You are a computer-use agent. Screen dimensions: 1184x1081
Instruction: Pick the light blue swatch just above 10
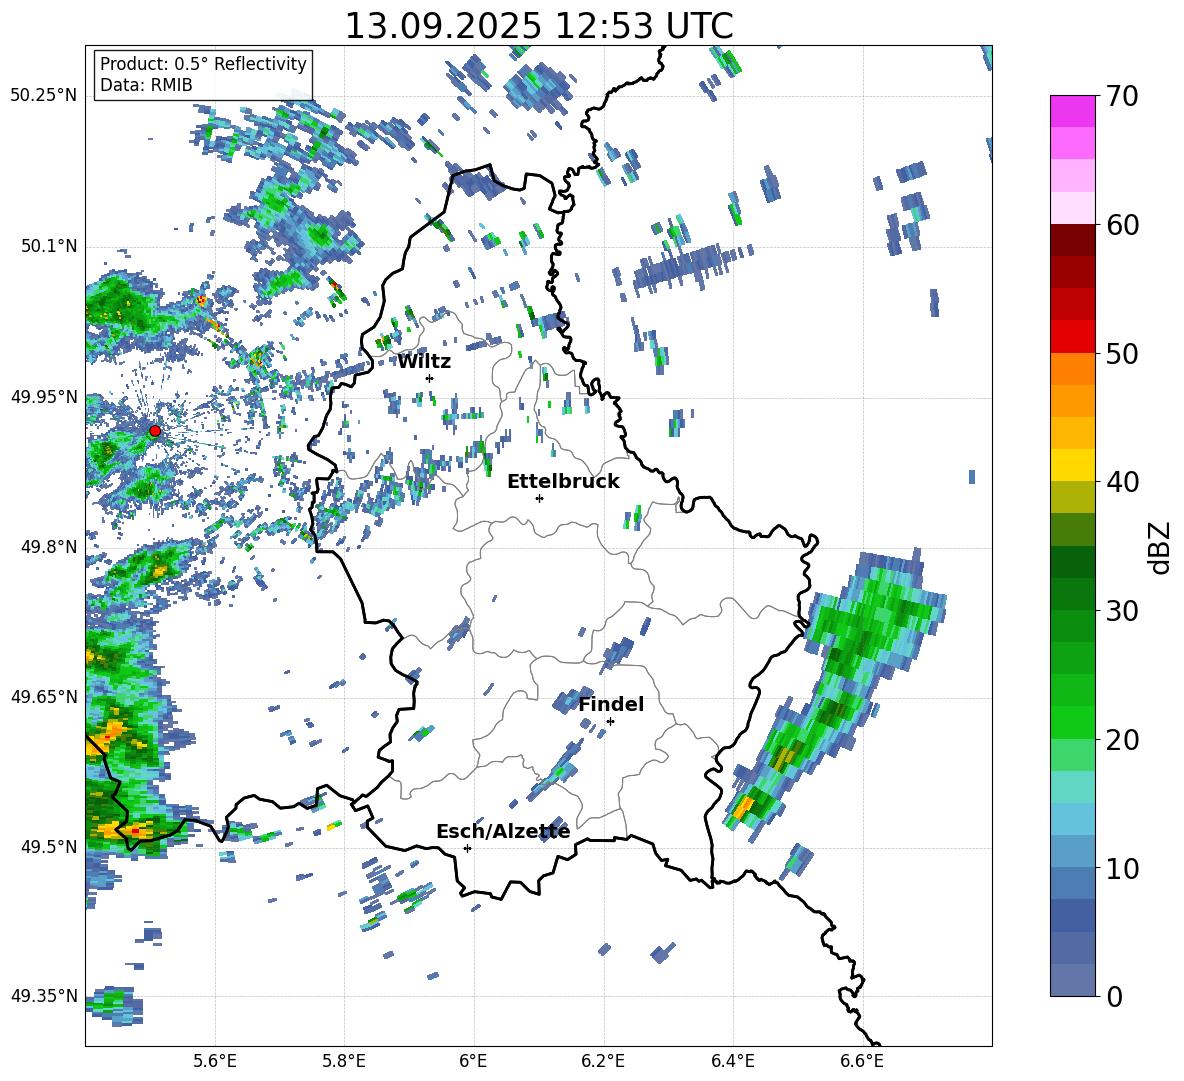coord(1072,852)
